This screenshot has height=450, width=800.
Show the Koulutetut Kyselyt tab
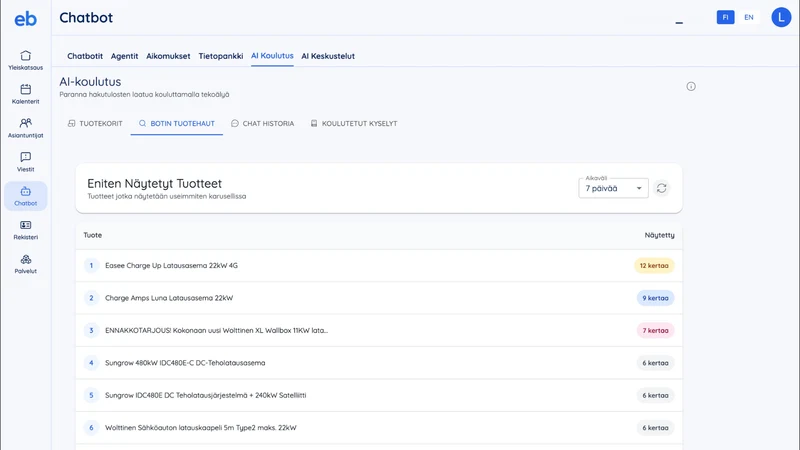click(x=354, y=123)
